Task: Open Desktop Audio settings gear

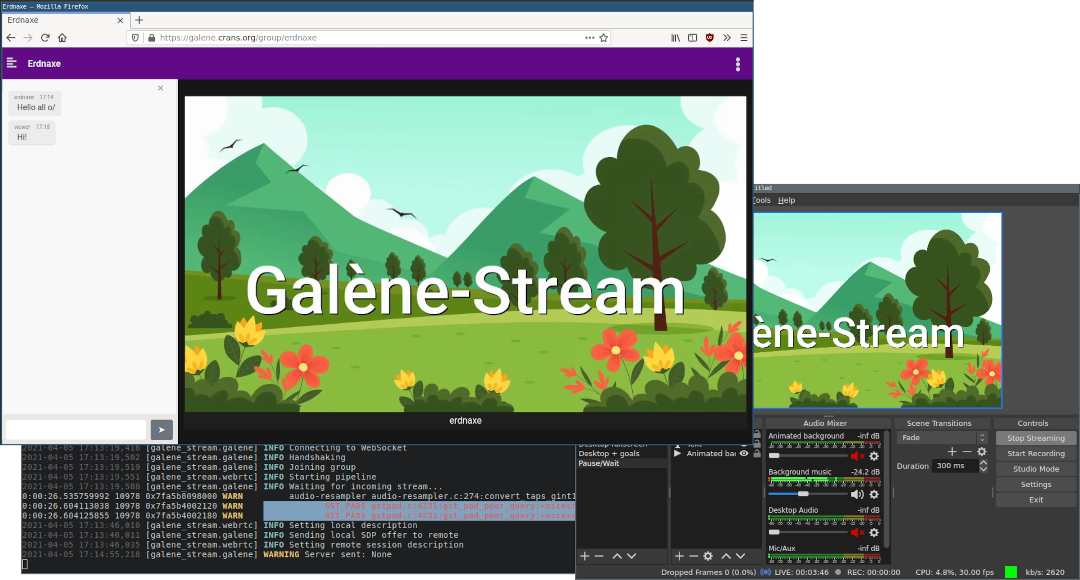Action: [x=874, y=532]
